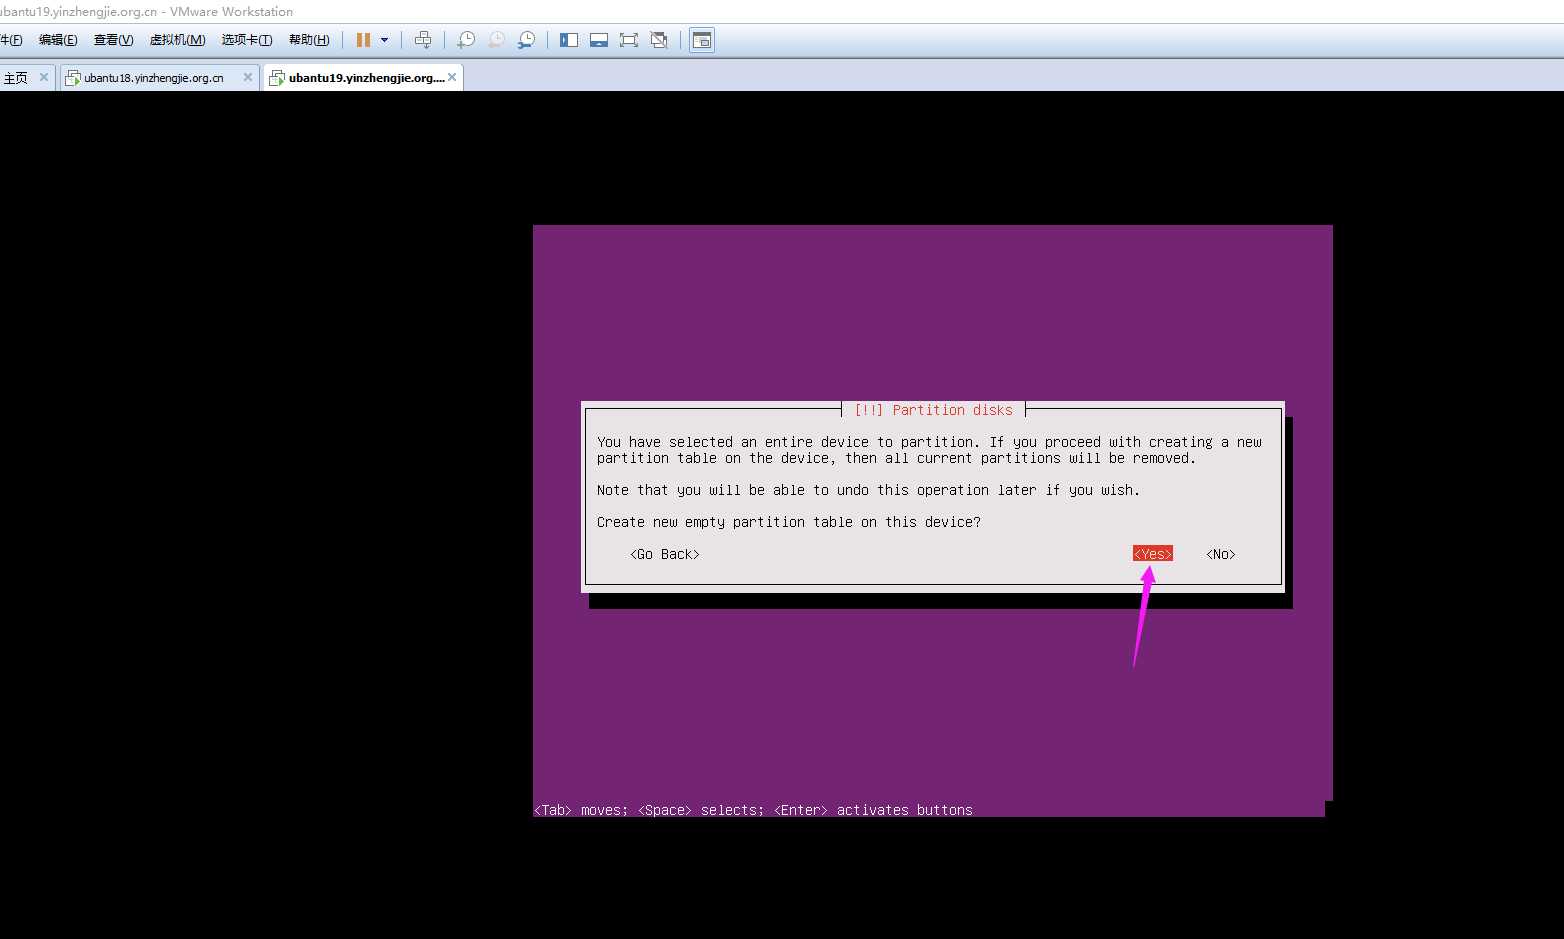Pause the virtual machine with the pause icon

click(363, 40)
